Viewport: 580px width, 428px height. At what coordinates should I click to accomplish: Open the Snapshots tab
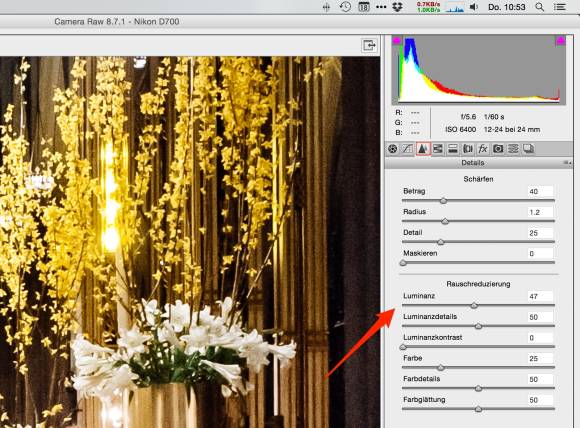(x=528, y=149)
